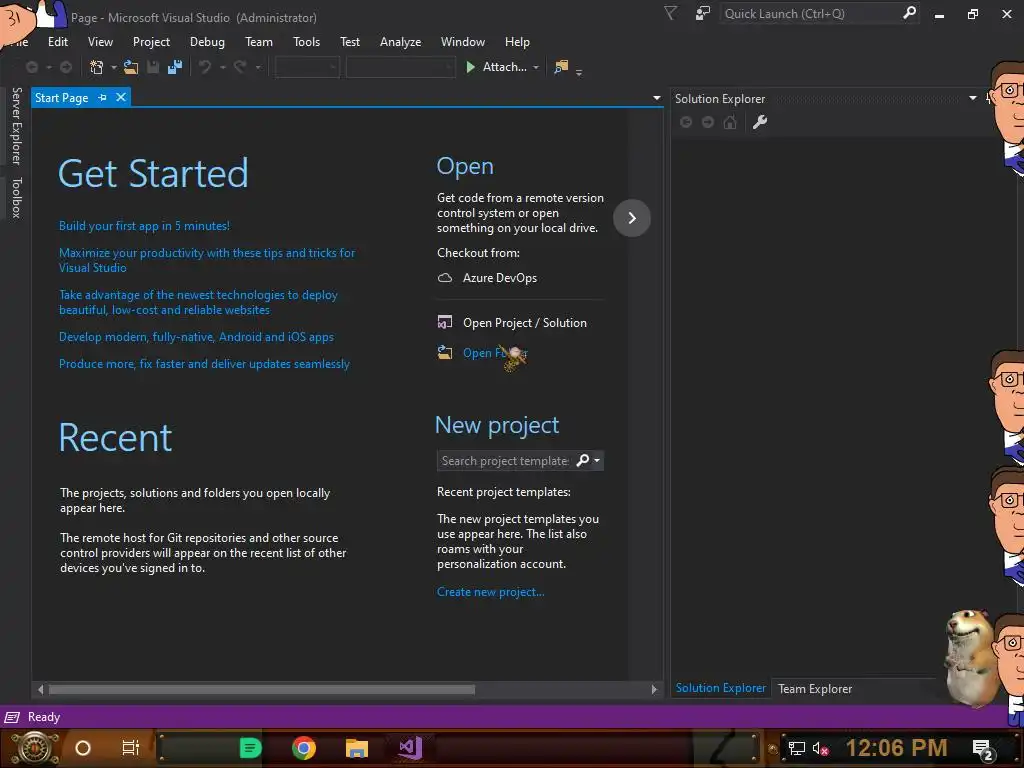
Task: Open the document tab list dropdown
Action: pyautogui.click(x=656, y=98)
